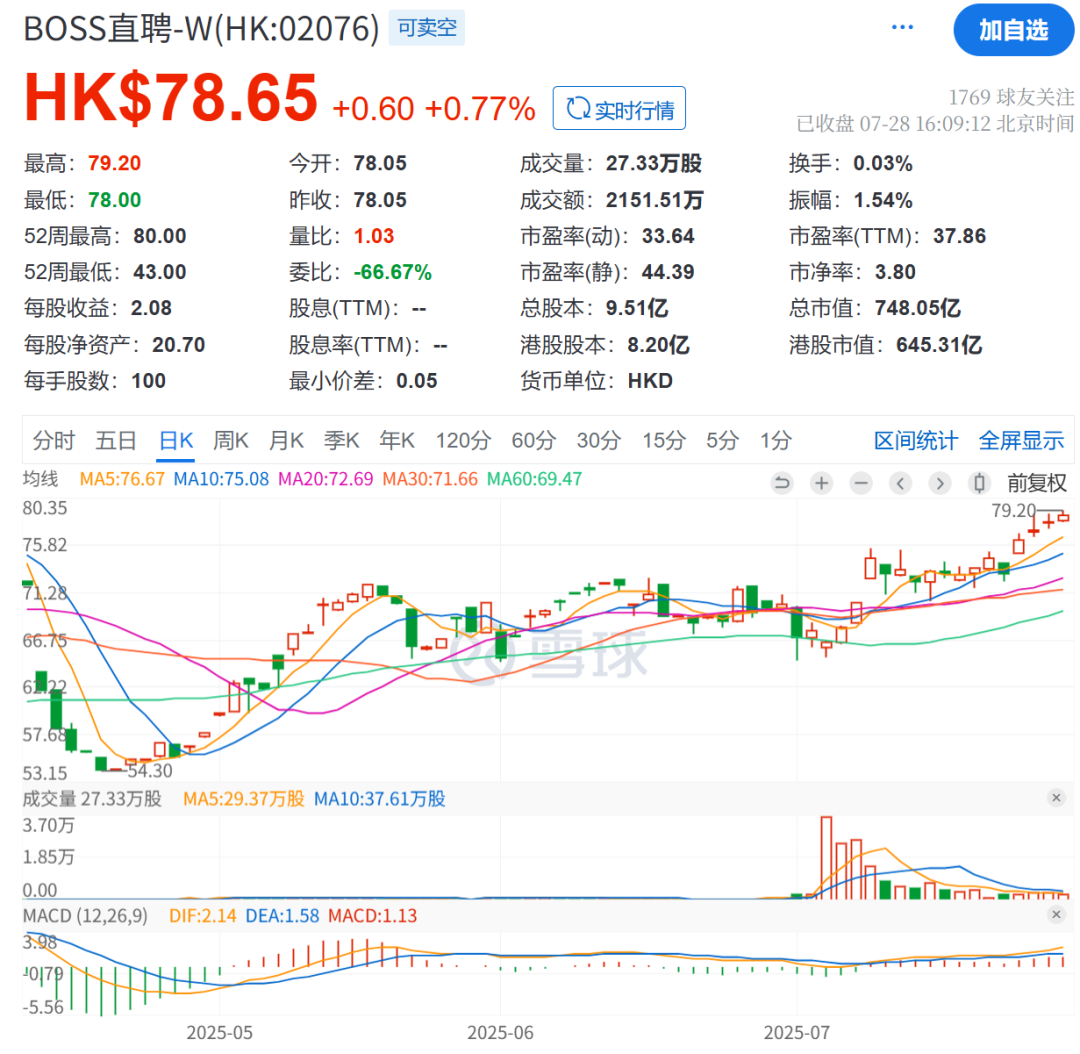
Task: Click the 2025-06 date axis label
Action: pyautogui.click(x=500, y=1033)
